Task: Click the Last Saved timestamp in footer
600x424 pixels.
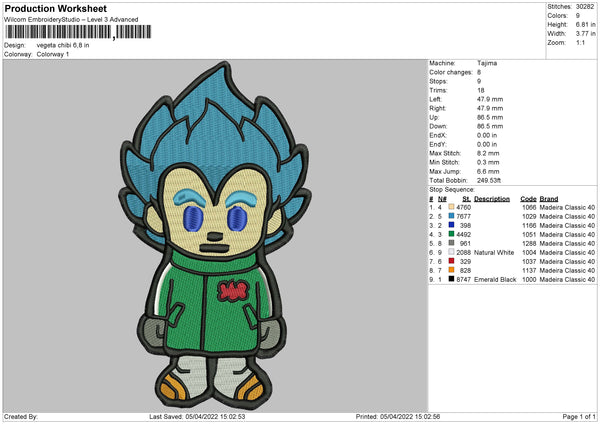Action: click(197, 417)
